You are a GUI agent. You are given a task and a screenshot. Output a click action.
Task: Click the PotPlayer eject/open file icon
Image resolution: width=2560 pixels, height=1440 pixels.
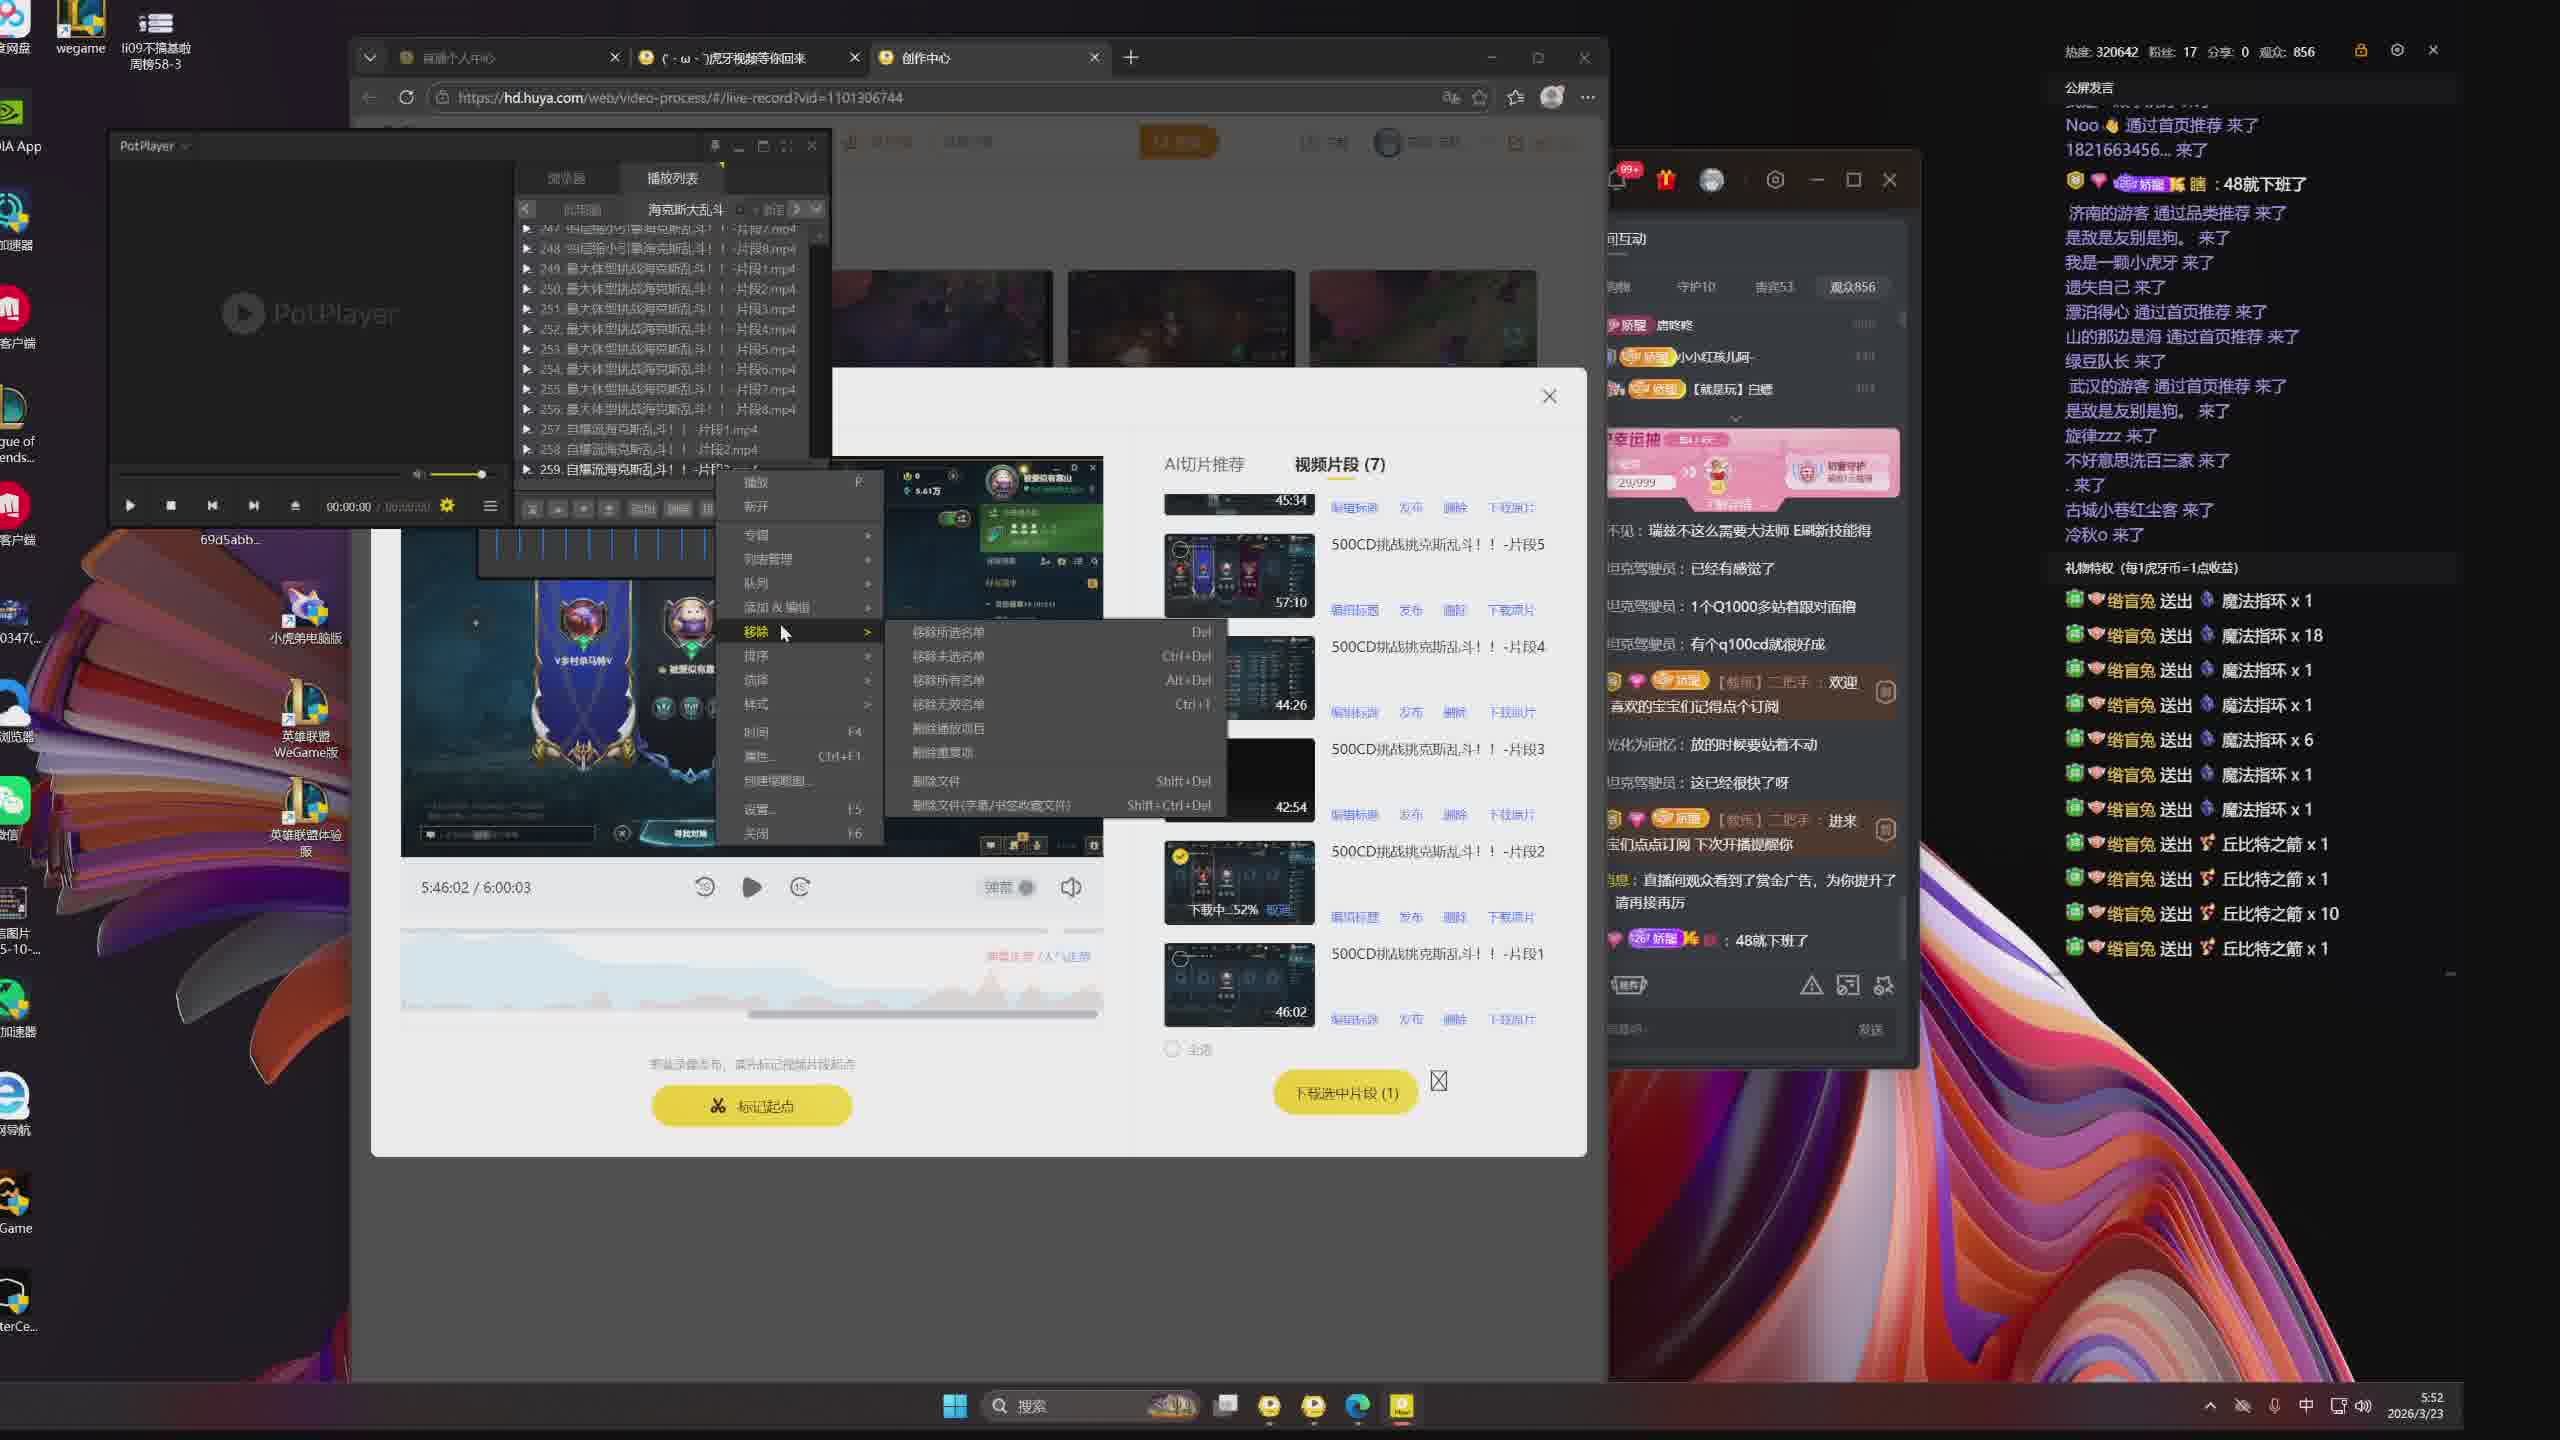click(295, 506)
